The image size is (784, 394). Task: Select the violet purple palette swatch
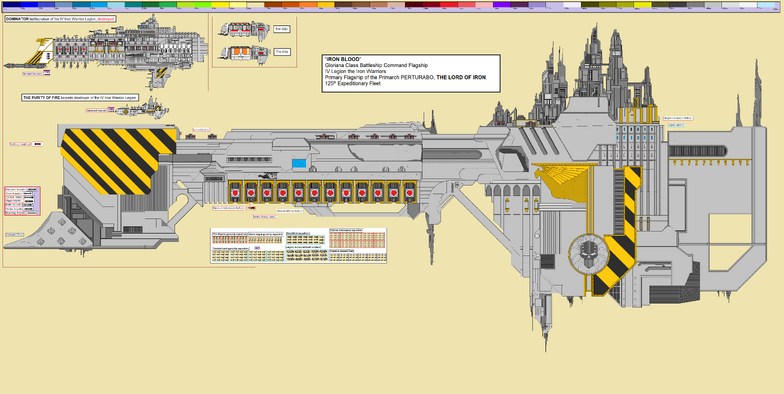tap(502, 4)
